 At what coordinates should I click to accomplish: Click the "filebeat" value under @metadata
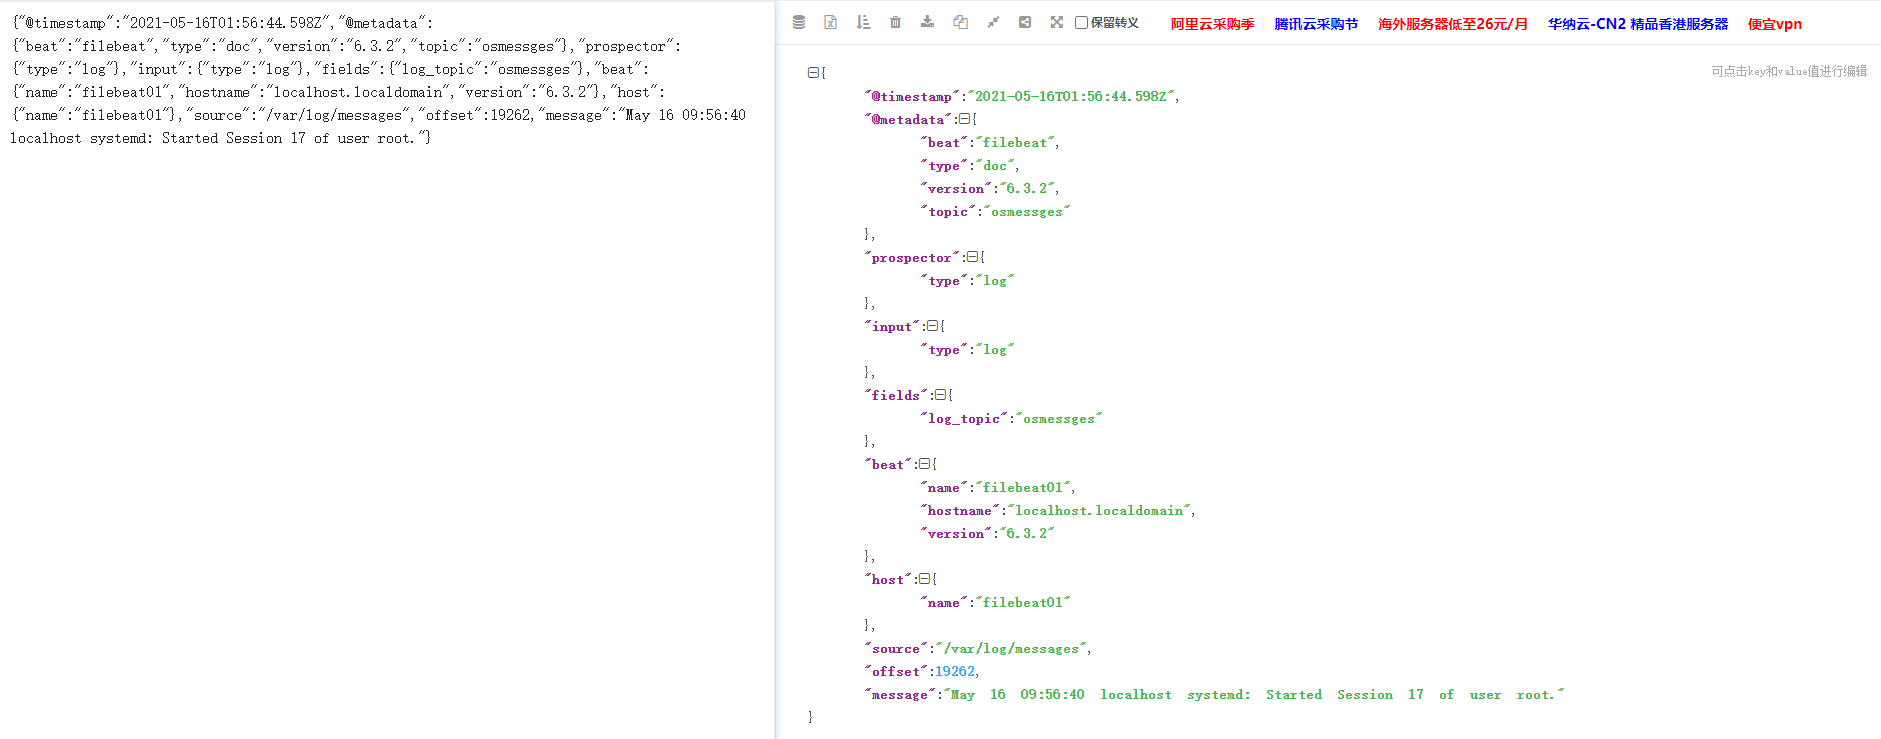tap(1015, 142)
